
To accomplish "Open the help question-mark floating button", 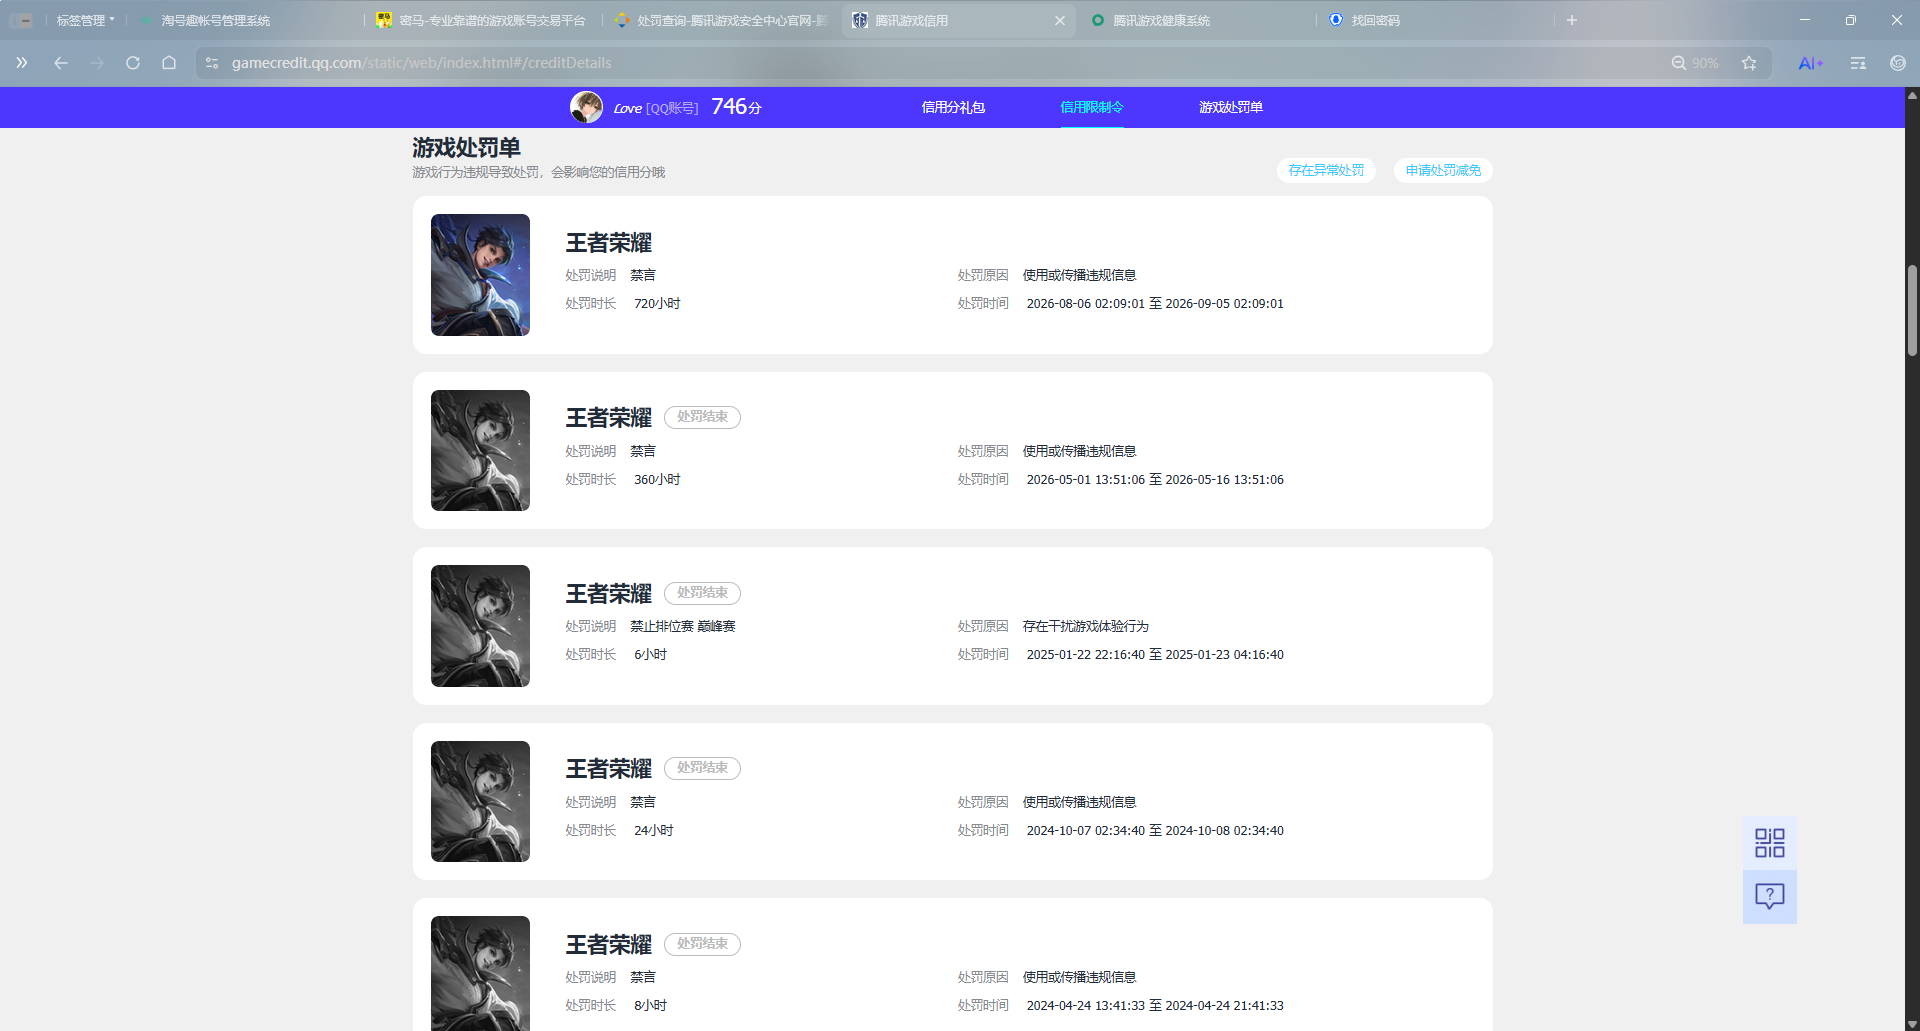I will click(x=1770, y=897).
